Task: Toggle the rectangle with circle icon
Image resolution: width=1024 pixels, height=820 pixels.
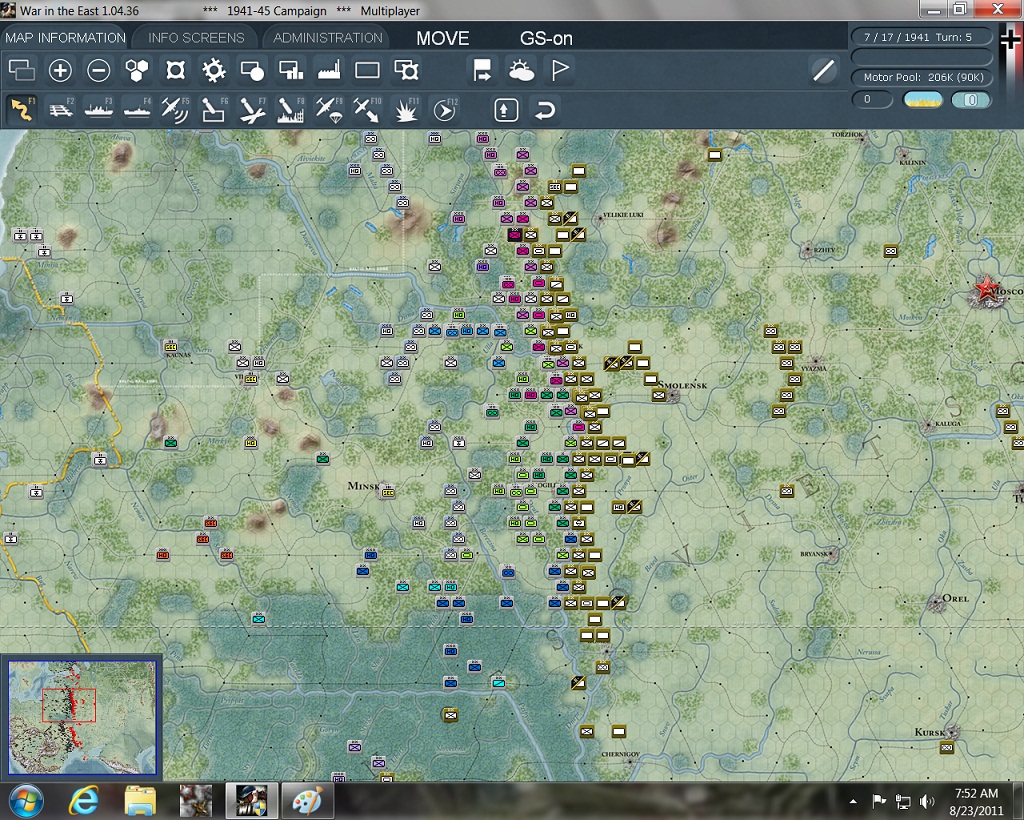Action: pyautogui.click(x=252, y=70)
